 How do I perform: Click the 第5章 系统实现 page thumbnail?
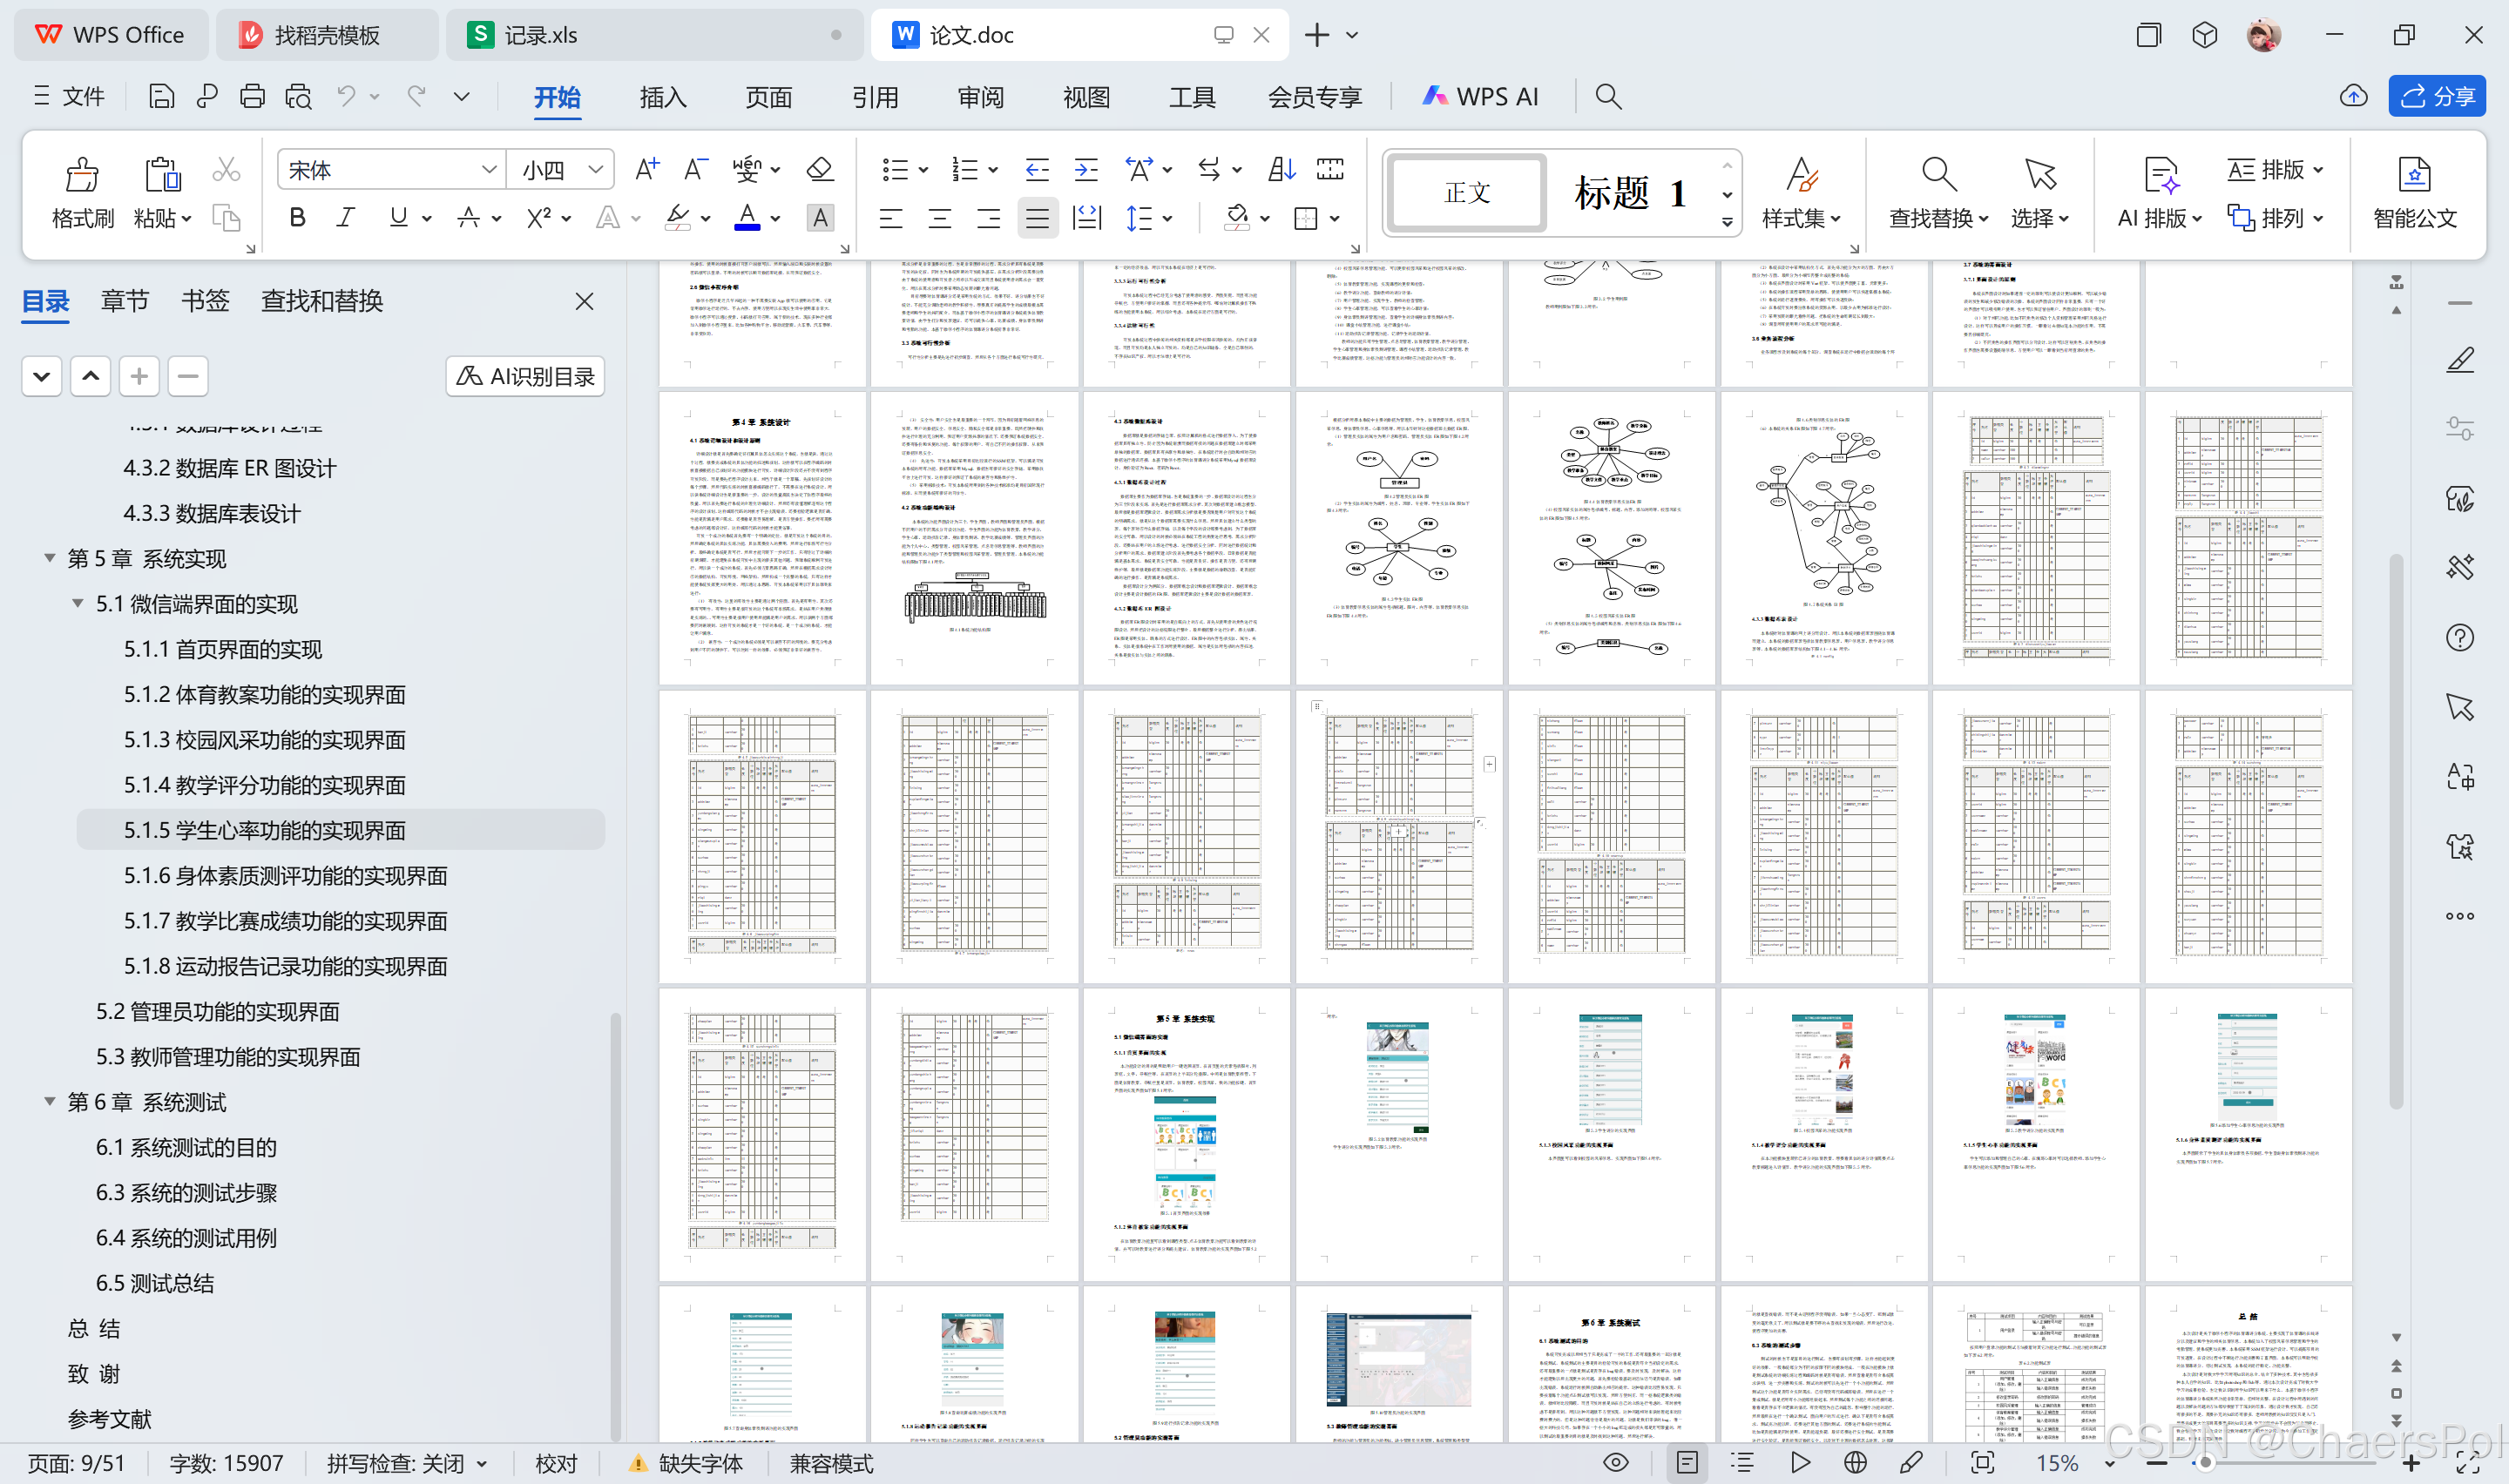pos(1186,1134)
